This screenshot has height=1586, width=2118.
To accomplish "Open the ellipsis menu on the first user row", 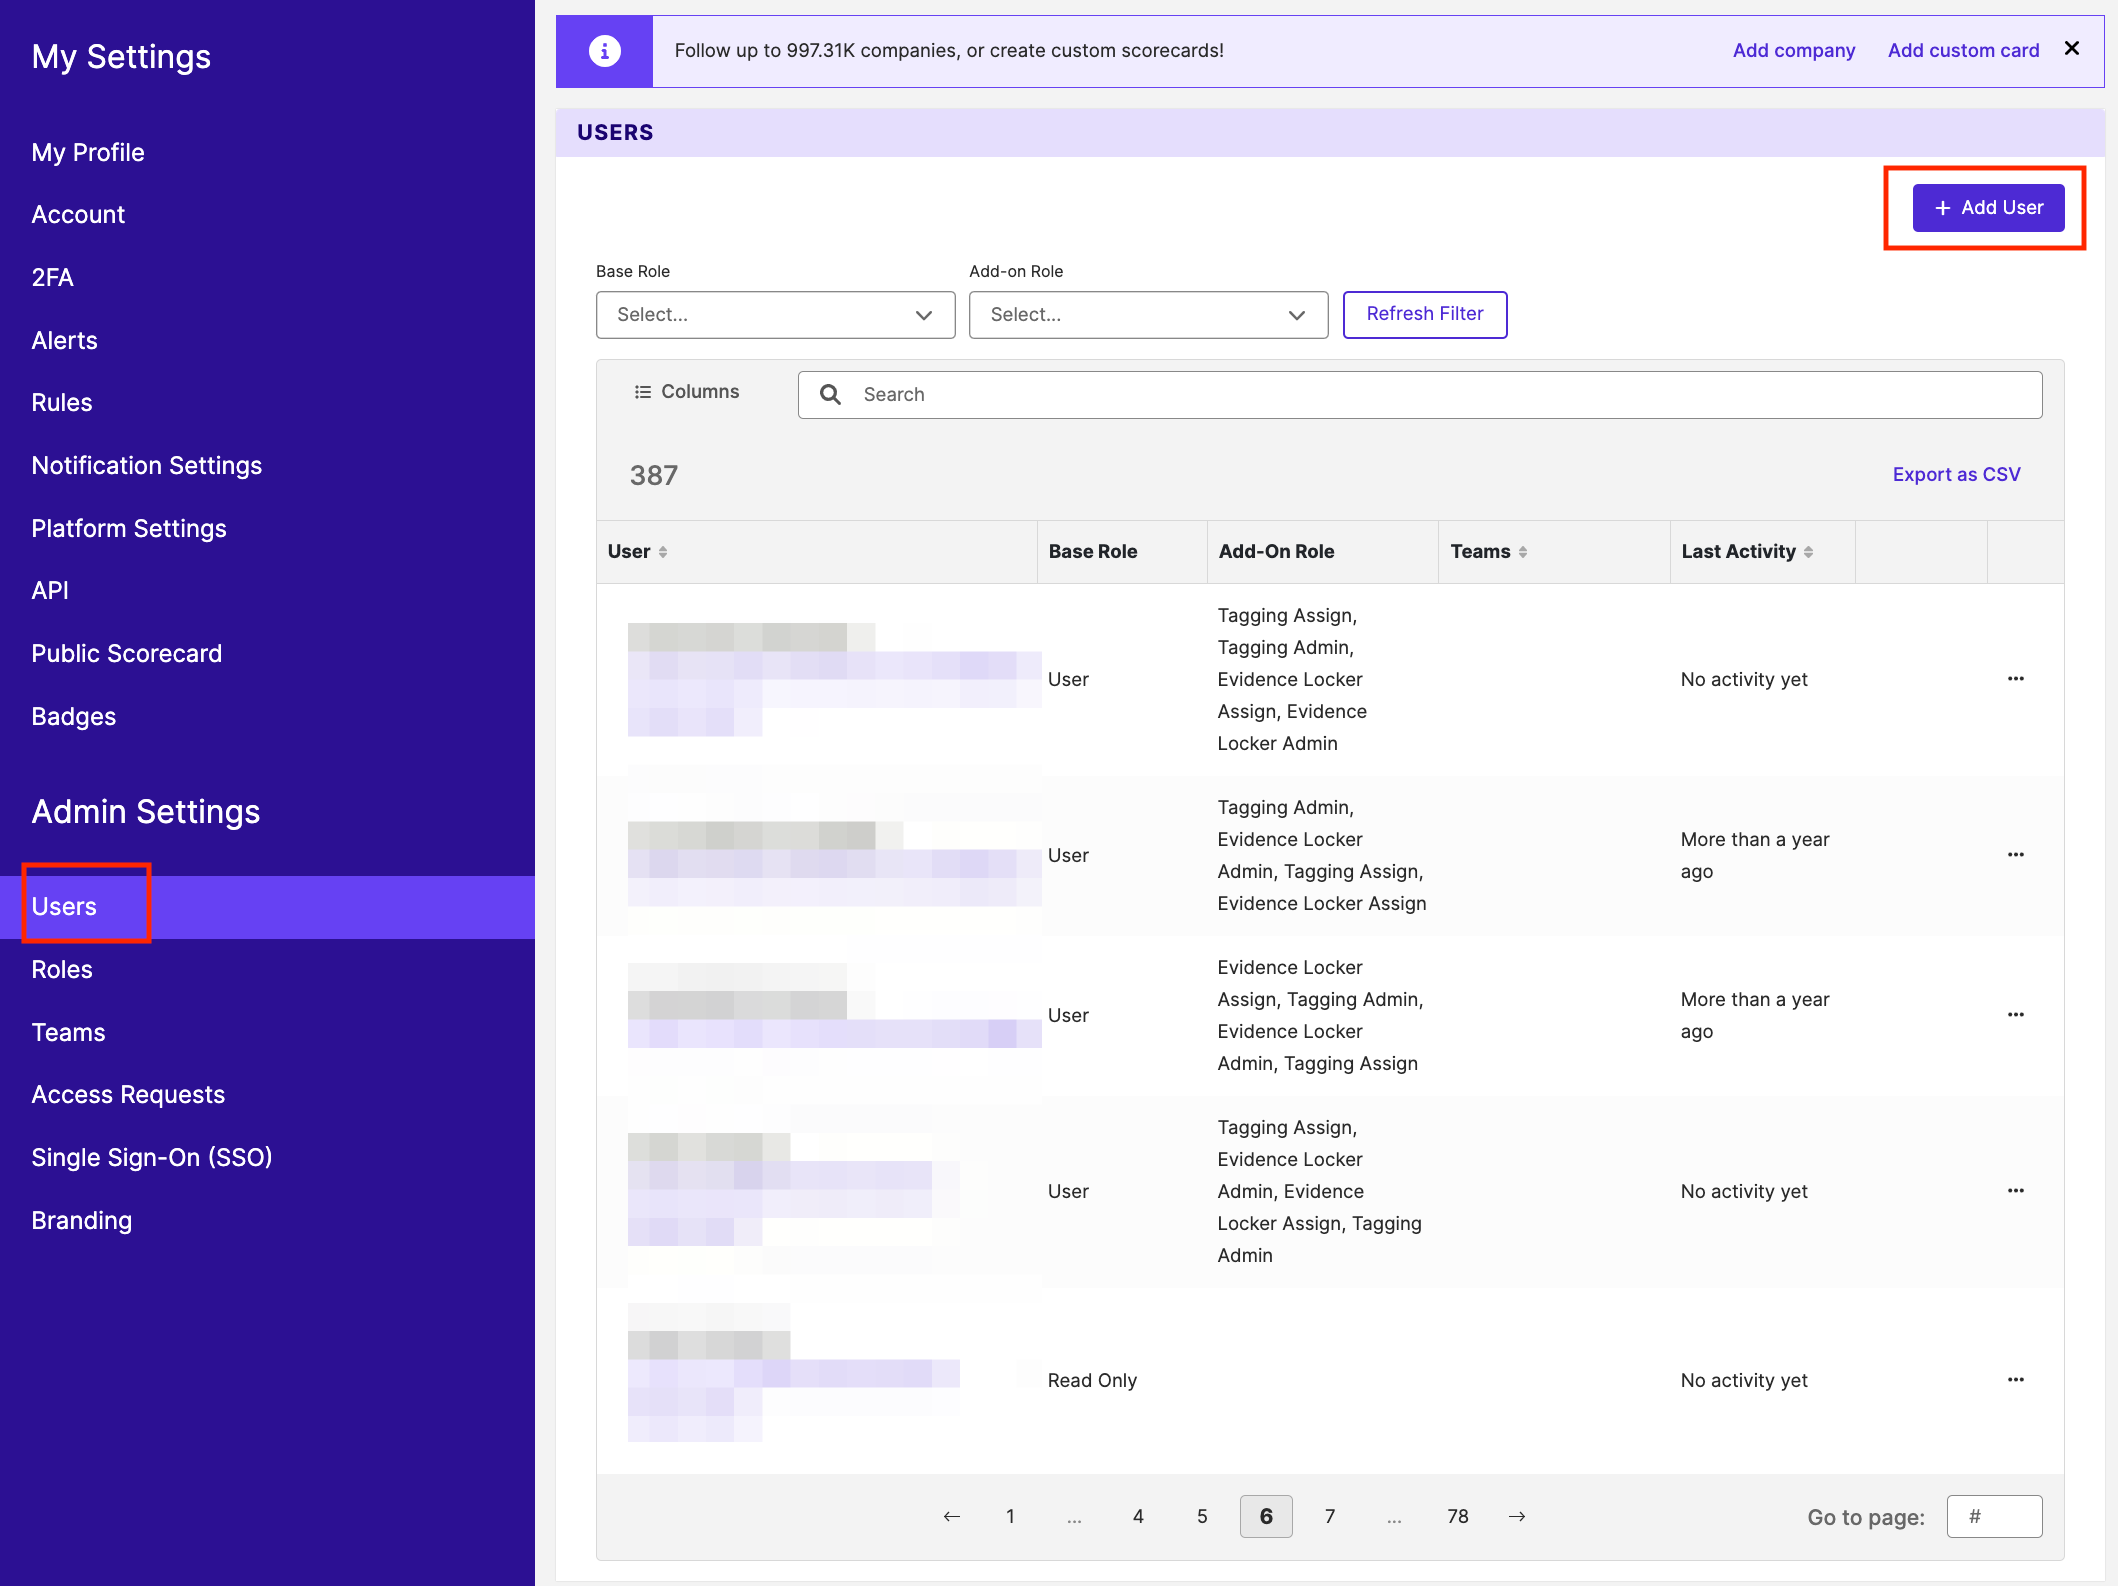I will pyautogui.click(x=2015, y=678).
